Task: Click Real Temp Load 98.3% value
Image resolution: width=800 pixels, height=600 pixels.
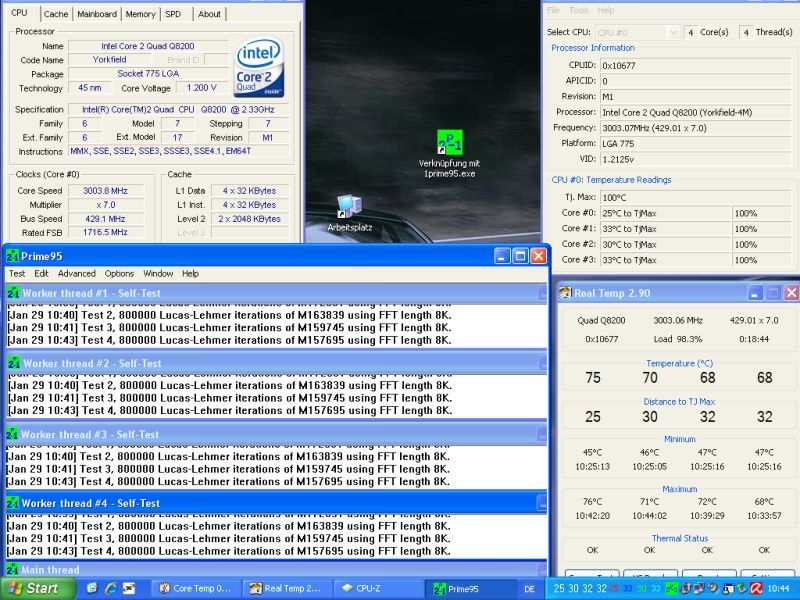Action: click(678, 339)
